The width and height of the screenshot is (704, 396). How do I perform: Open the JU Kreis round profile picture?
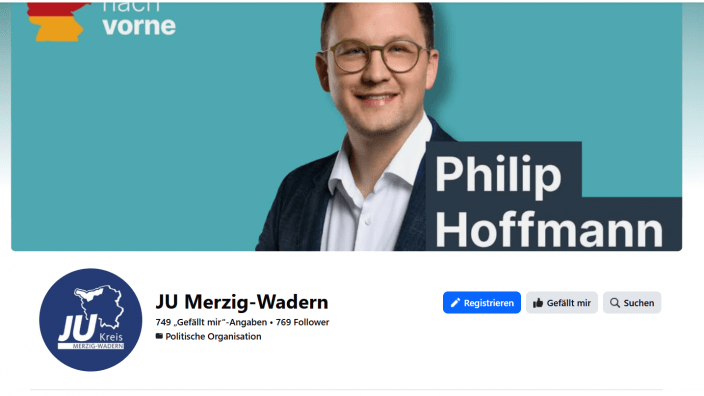pyautogui.click(x=91, y=320)
